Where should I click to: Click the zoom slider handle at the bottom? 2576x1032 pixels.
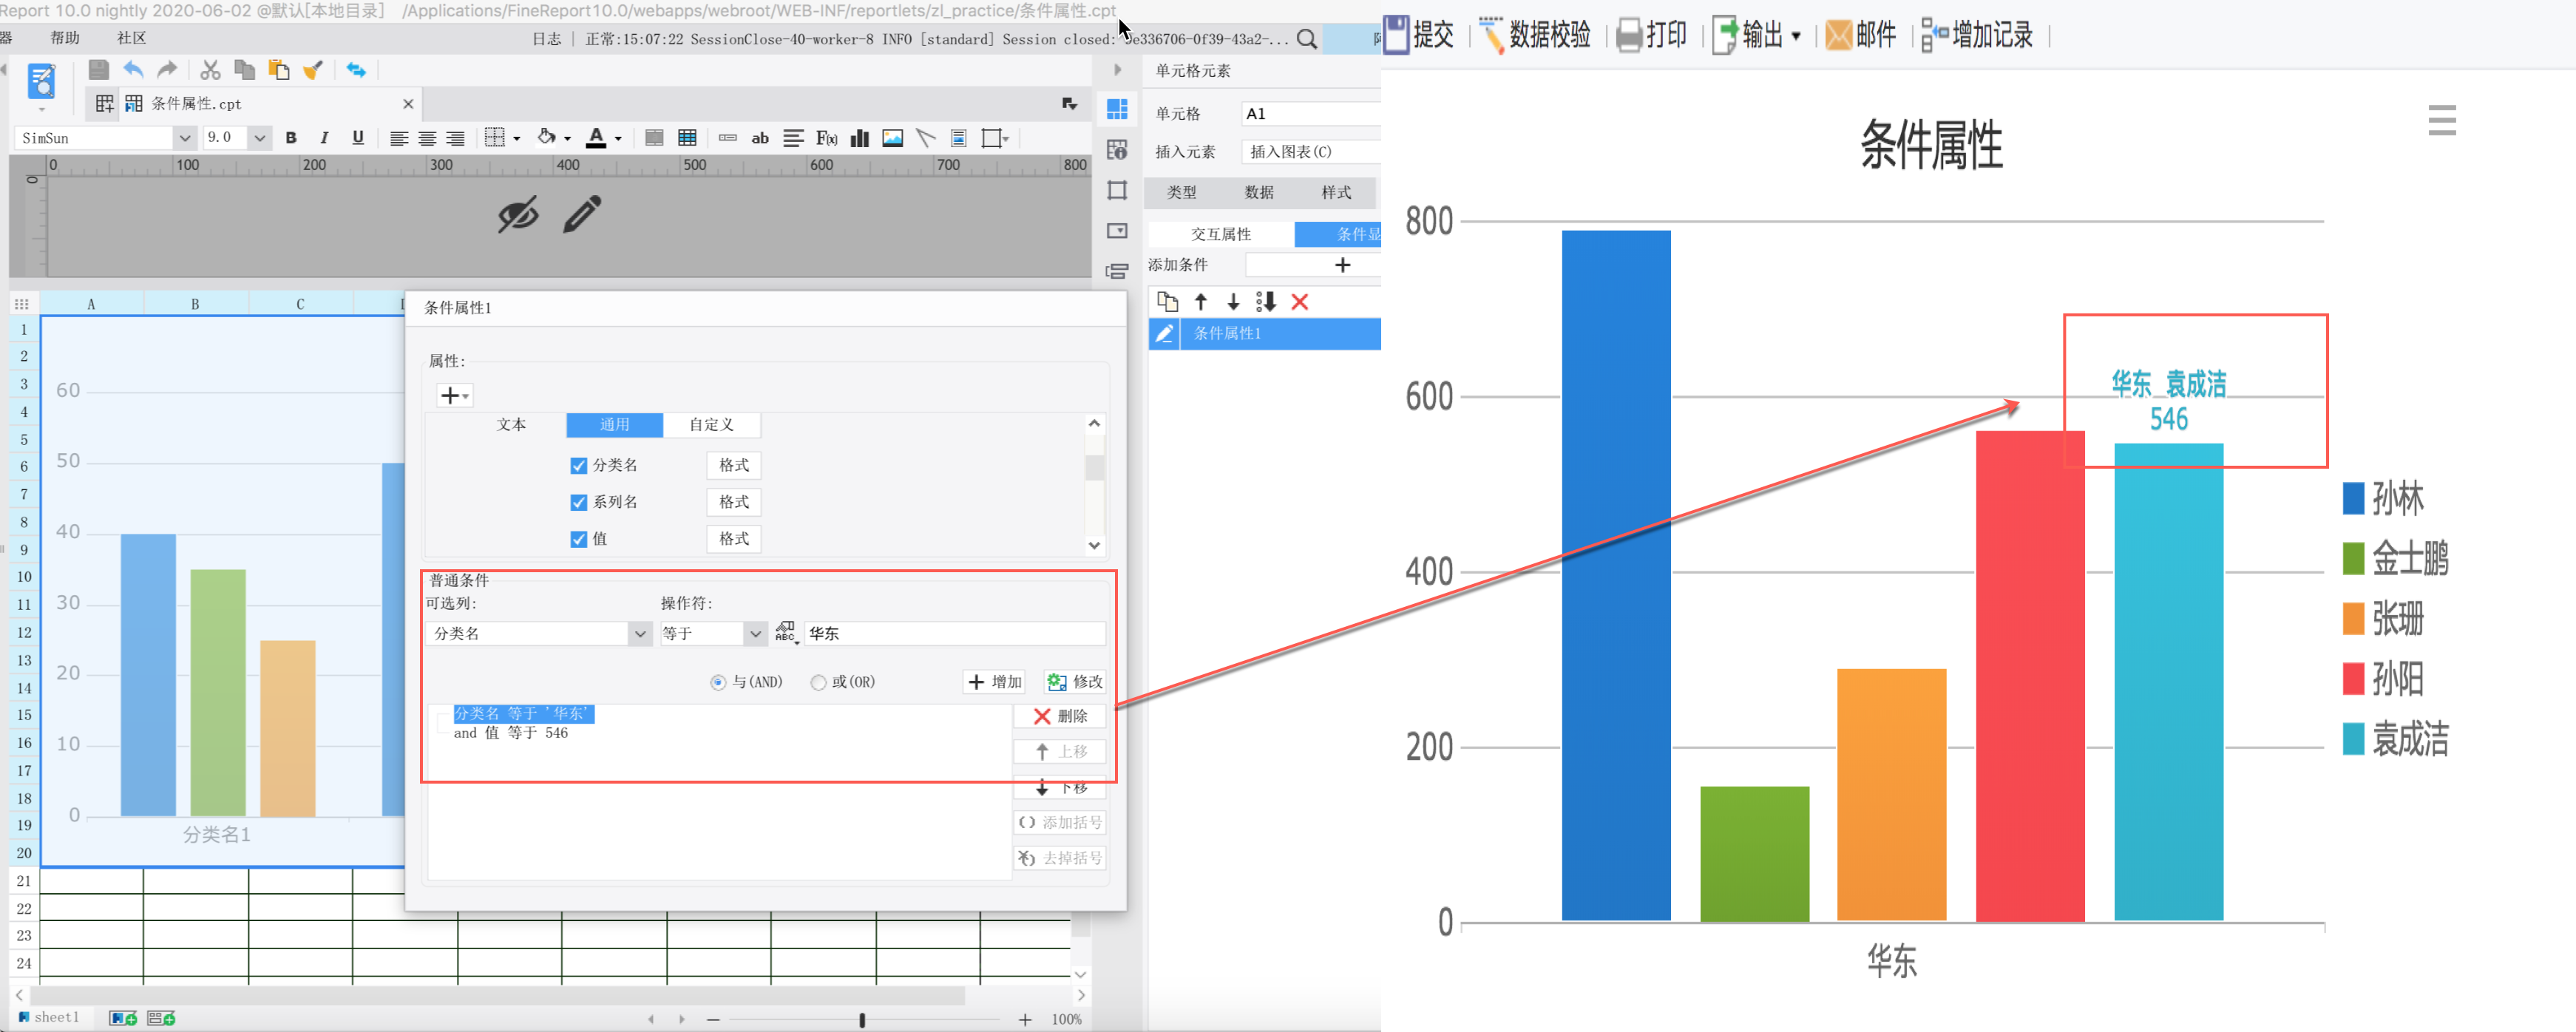tap(862, 1019)
